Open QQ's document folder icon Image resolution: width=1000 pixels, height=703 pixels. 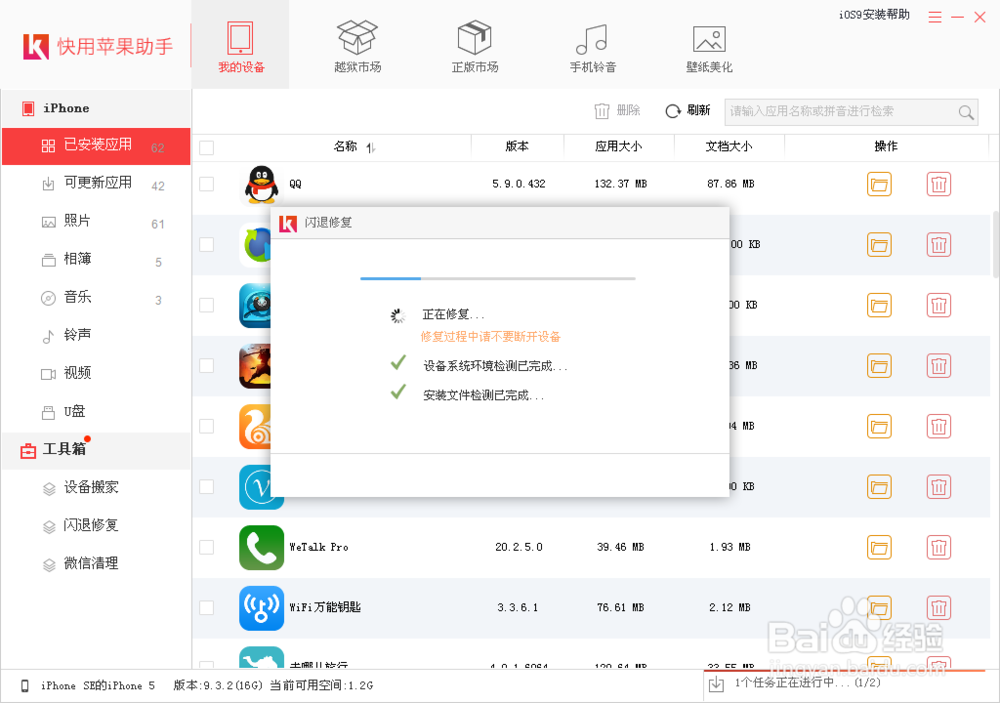click(879, 184)
